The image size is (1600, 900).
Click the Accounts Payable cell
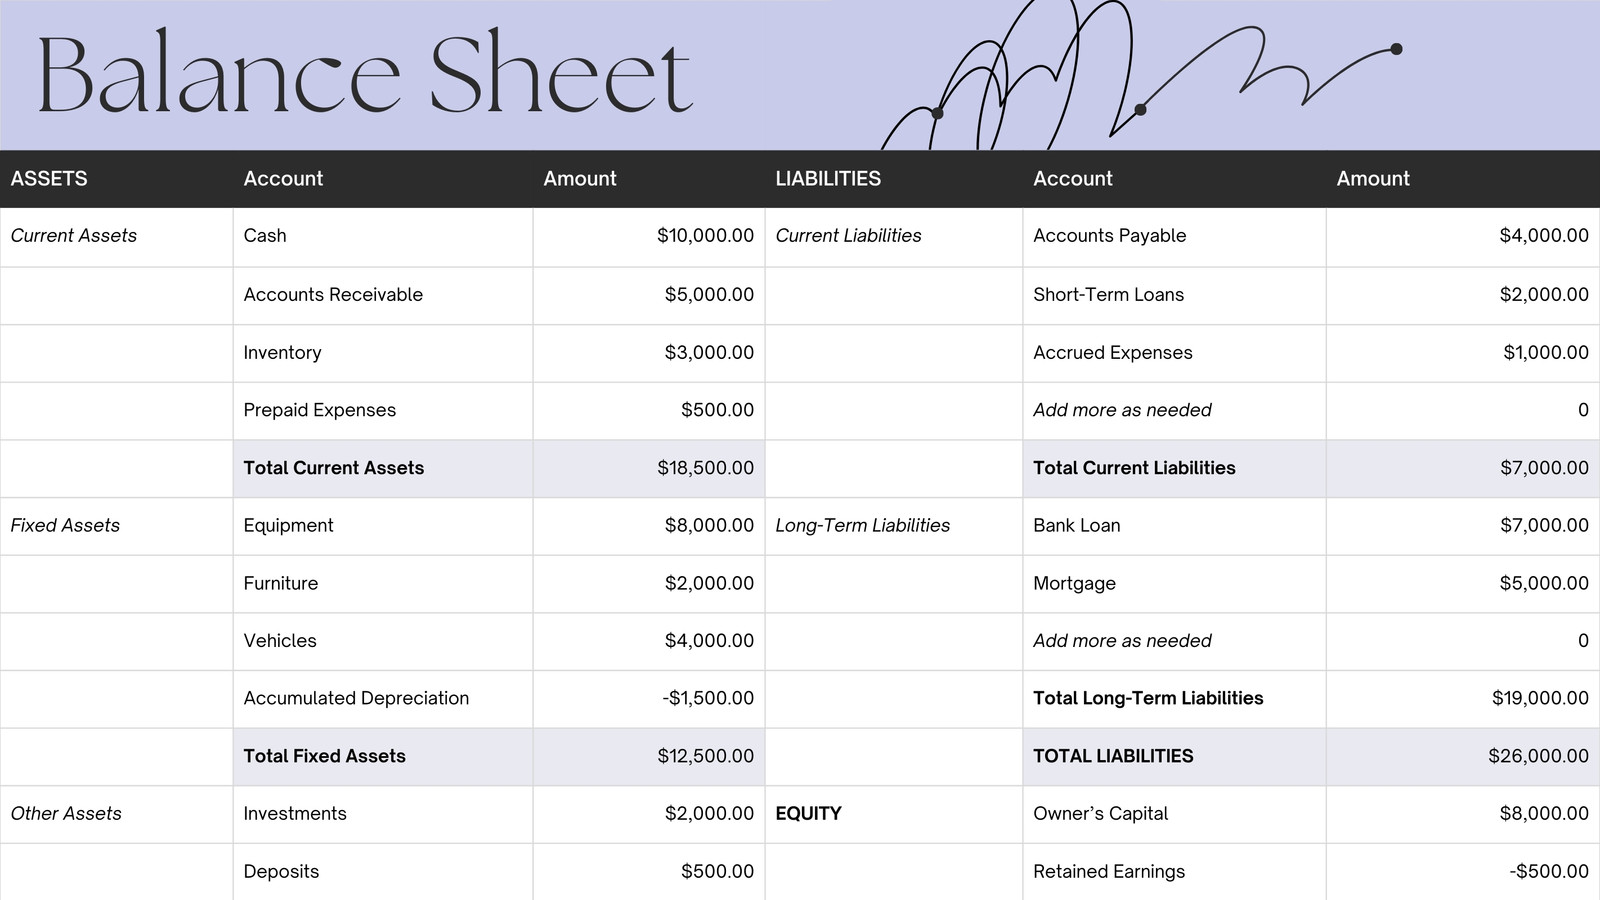point(1109,236)
